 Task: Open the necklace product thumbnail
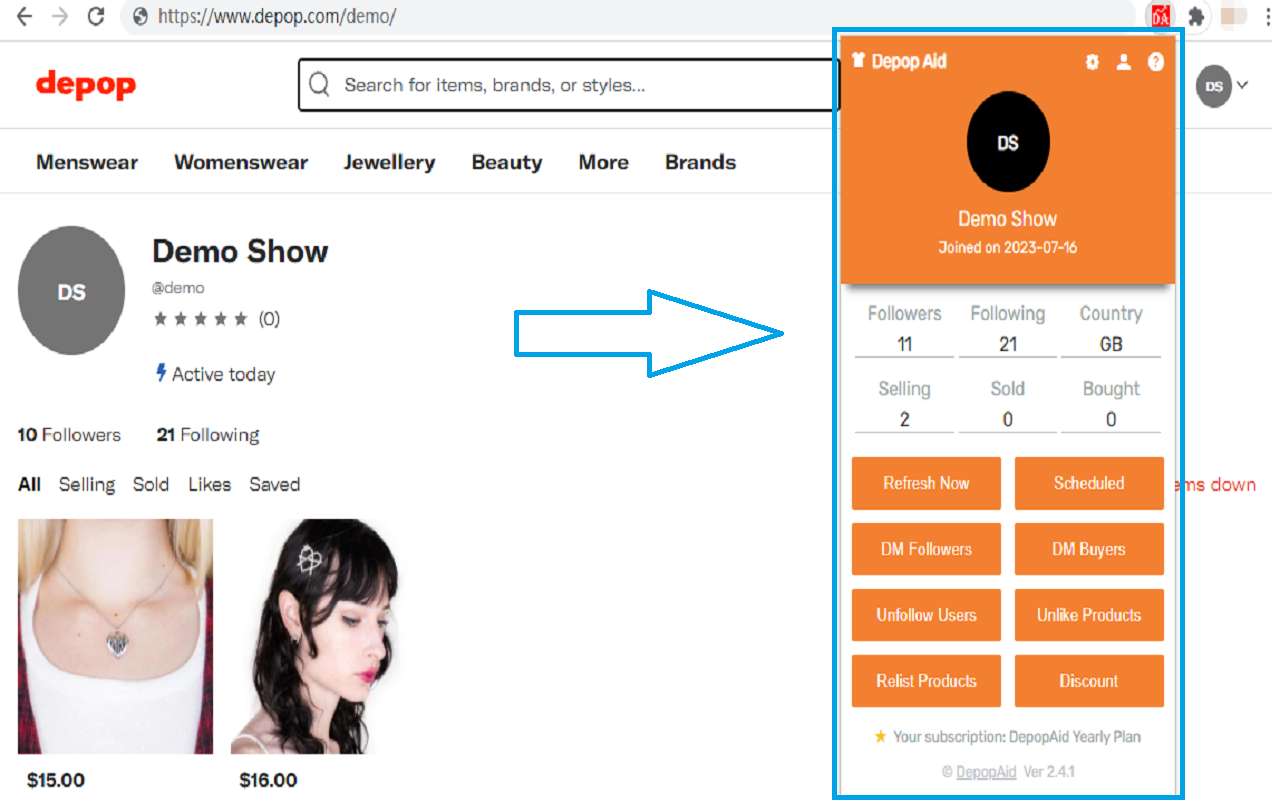115,636
